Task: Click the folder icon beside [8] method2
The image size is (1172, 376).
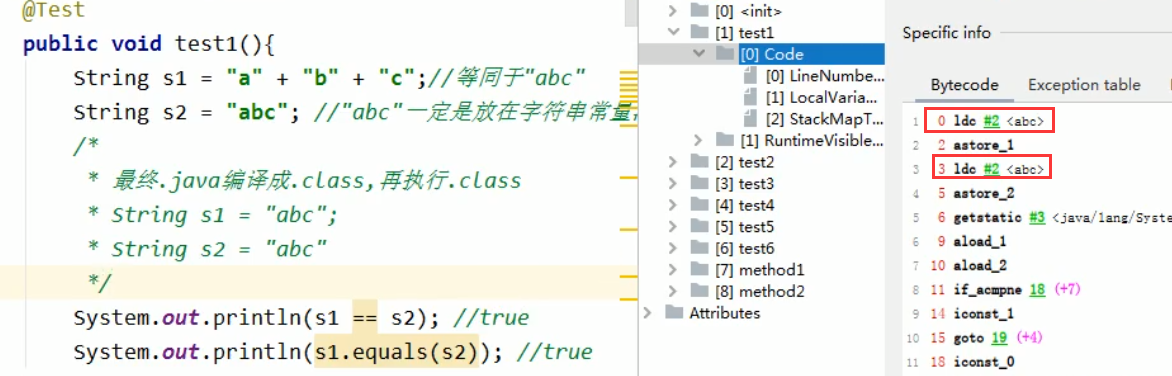Action: [x=700, y=291]
